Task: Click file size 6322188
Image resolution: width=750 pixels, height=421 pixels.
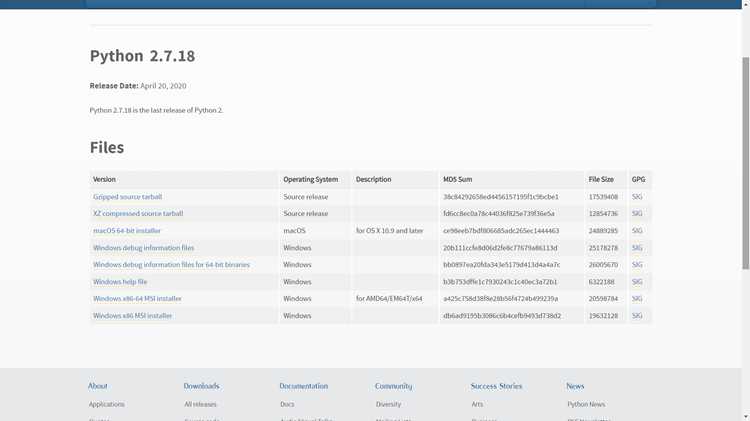Action: coord(601,282)
